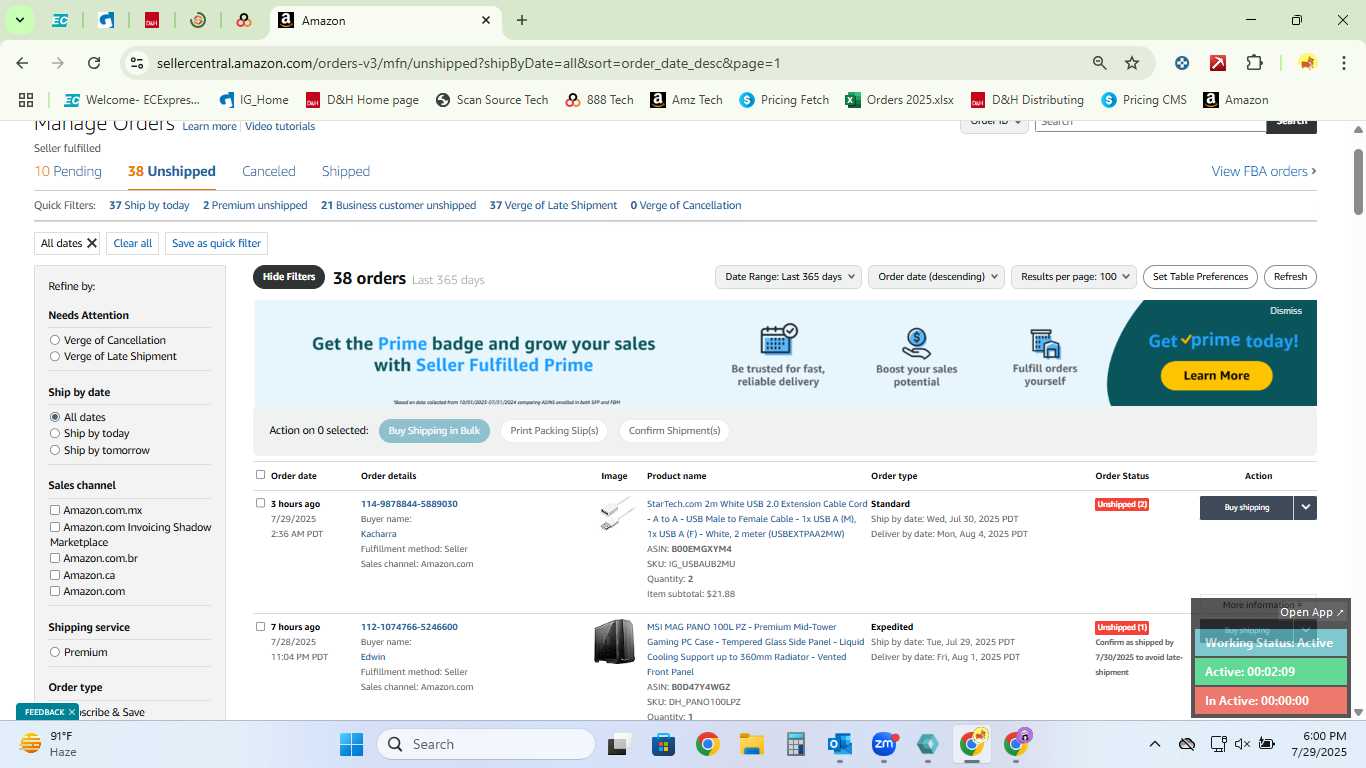Click Learn More on Prime banner
The image size is (1366, 768).
[1216, 376]
